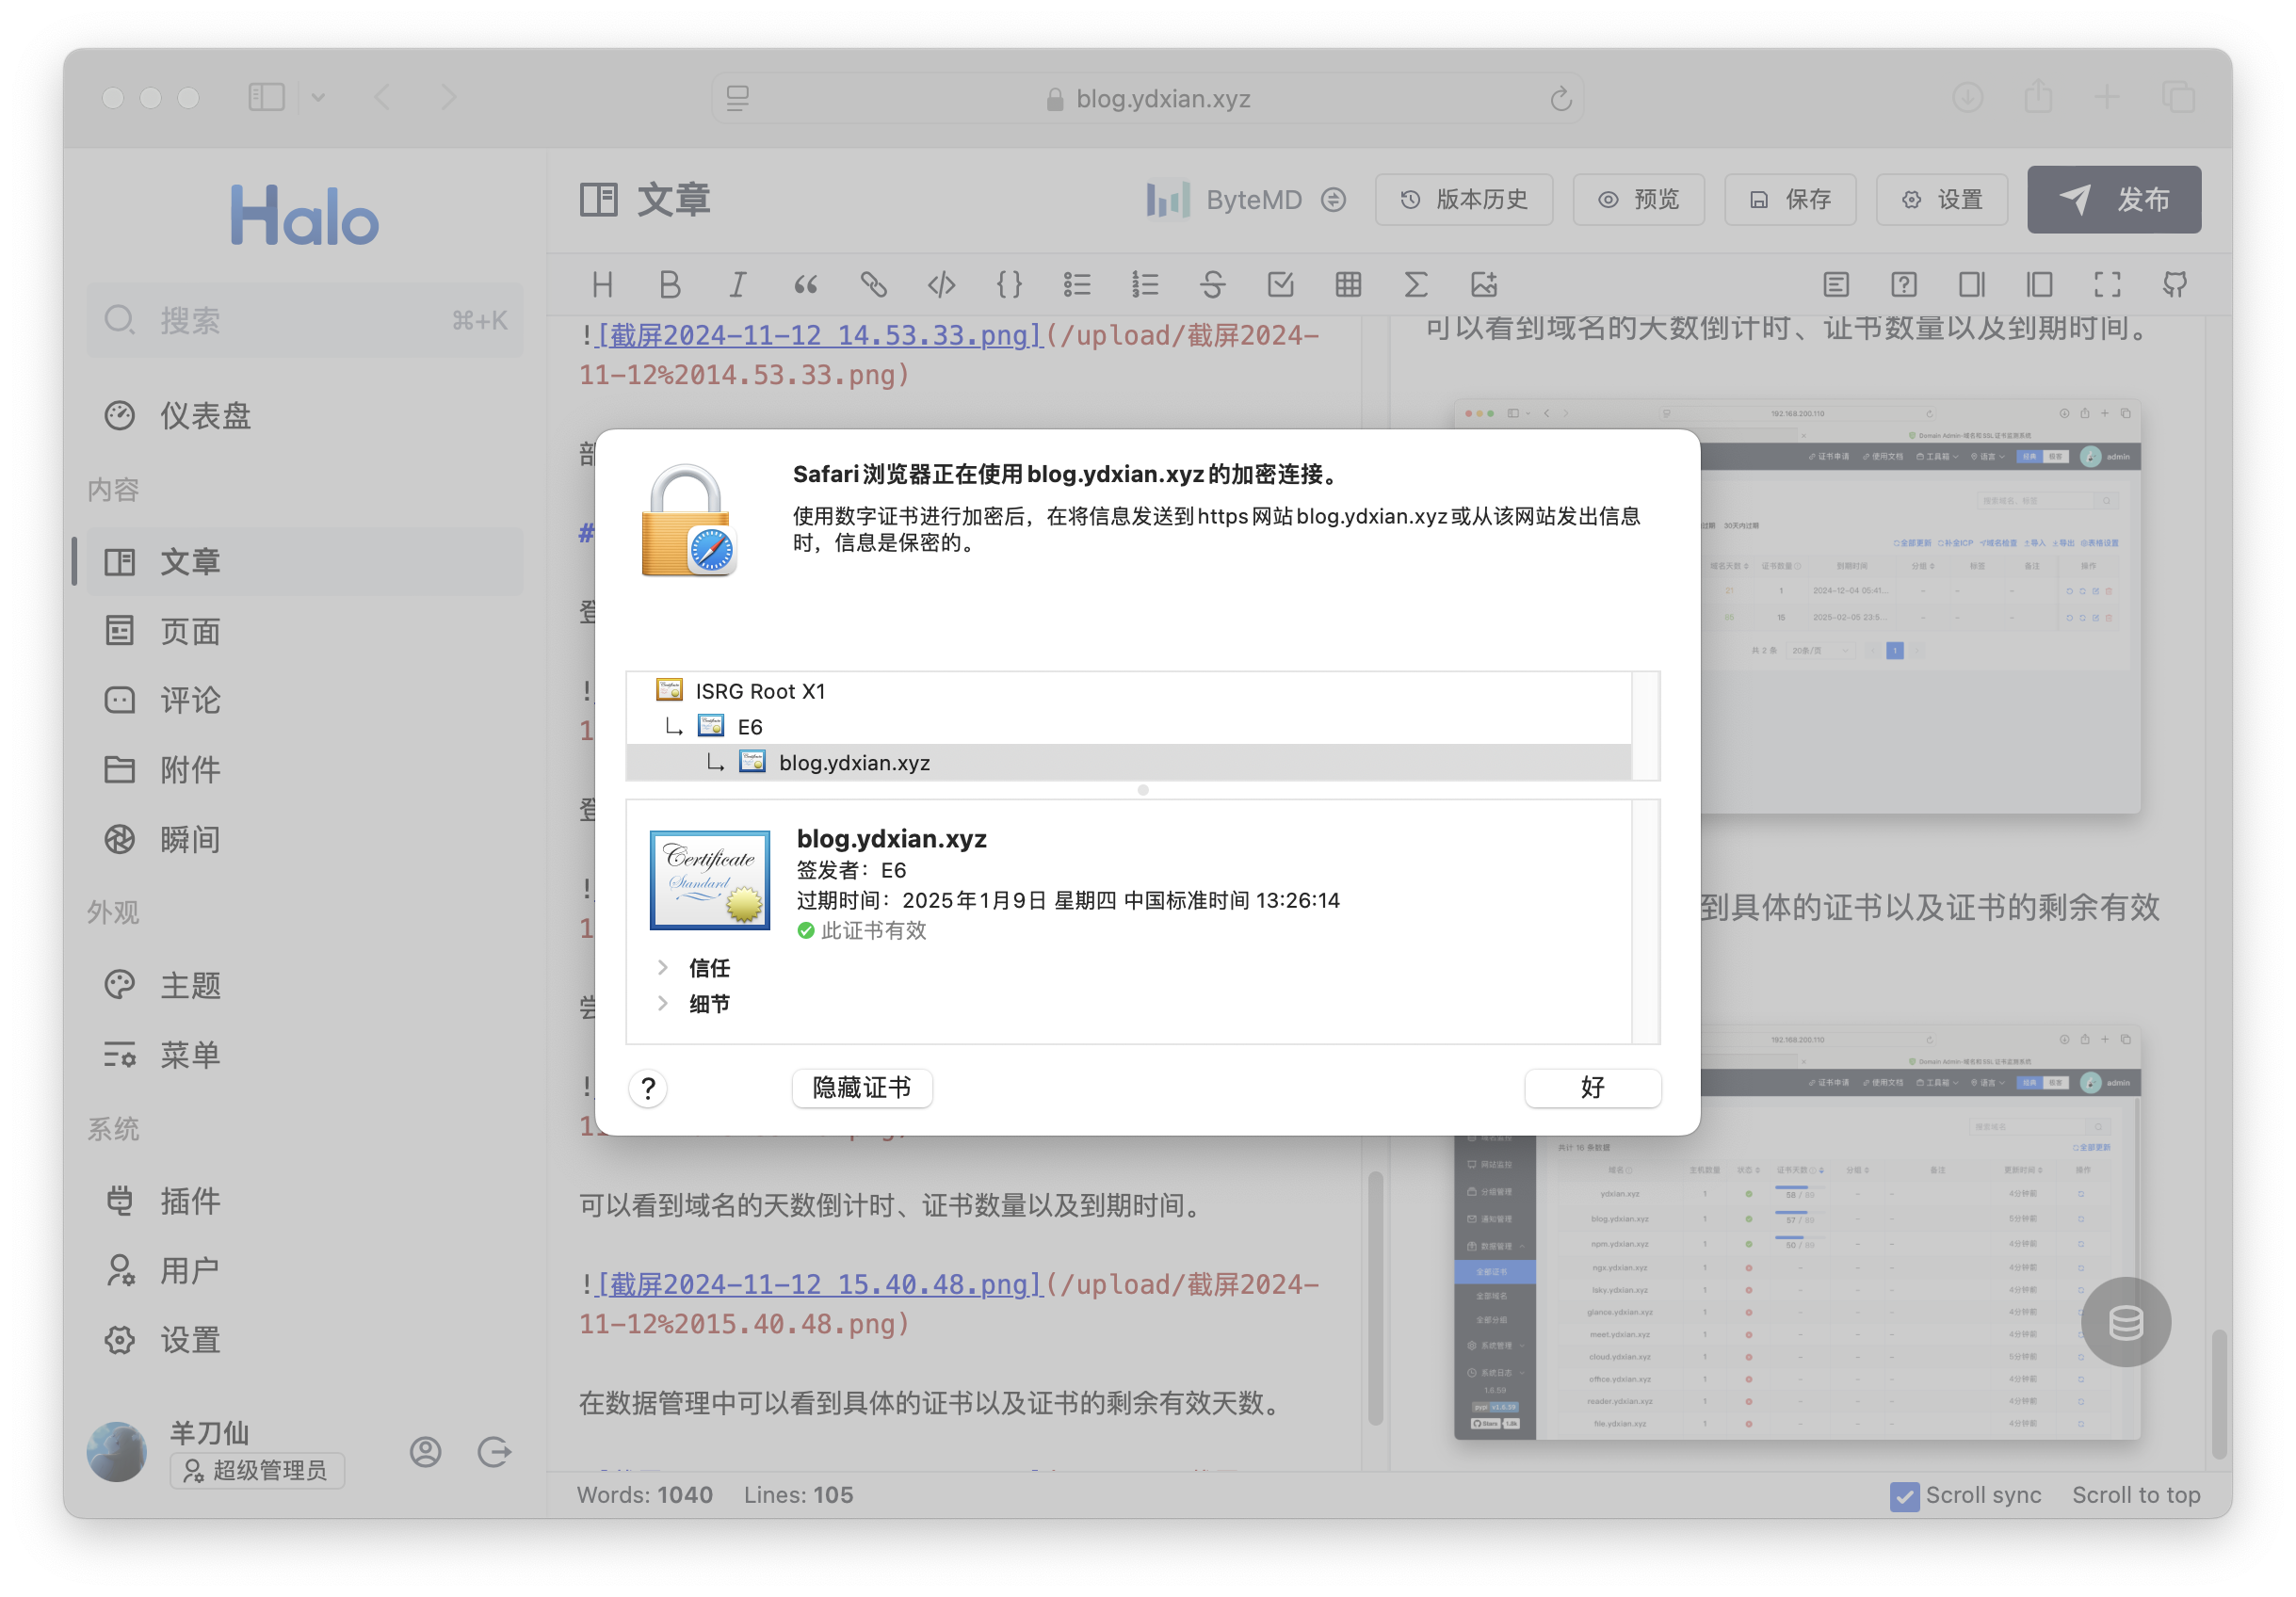Screen dimensions: 2296x1597
Task: Open 瞬间 in the sidebar
Action: click(x=304, y=840)
